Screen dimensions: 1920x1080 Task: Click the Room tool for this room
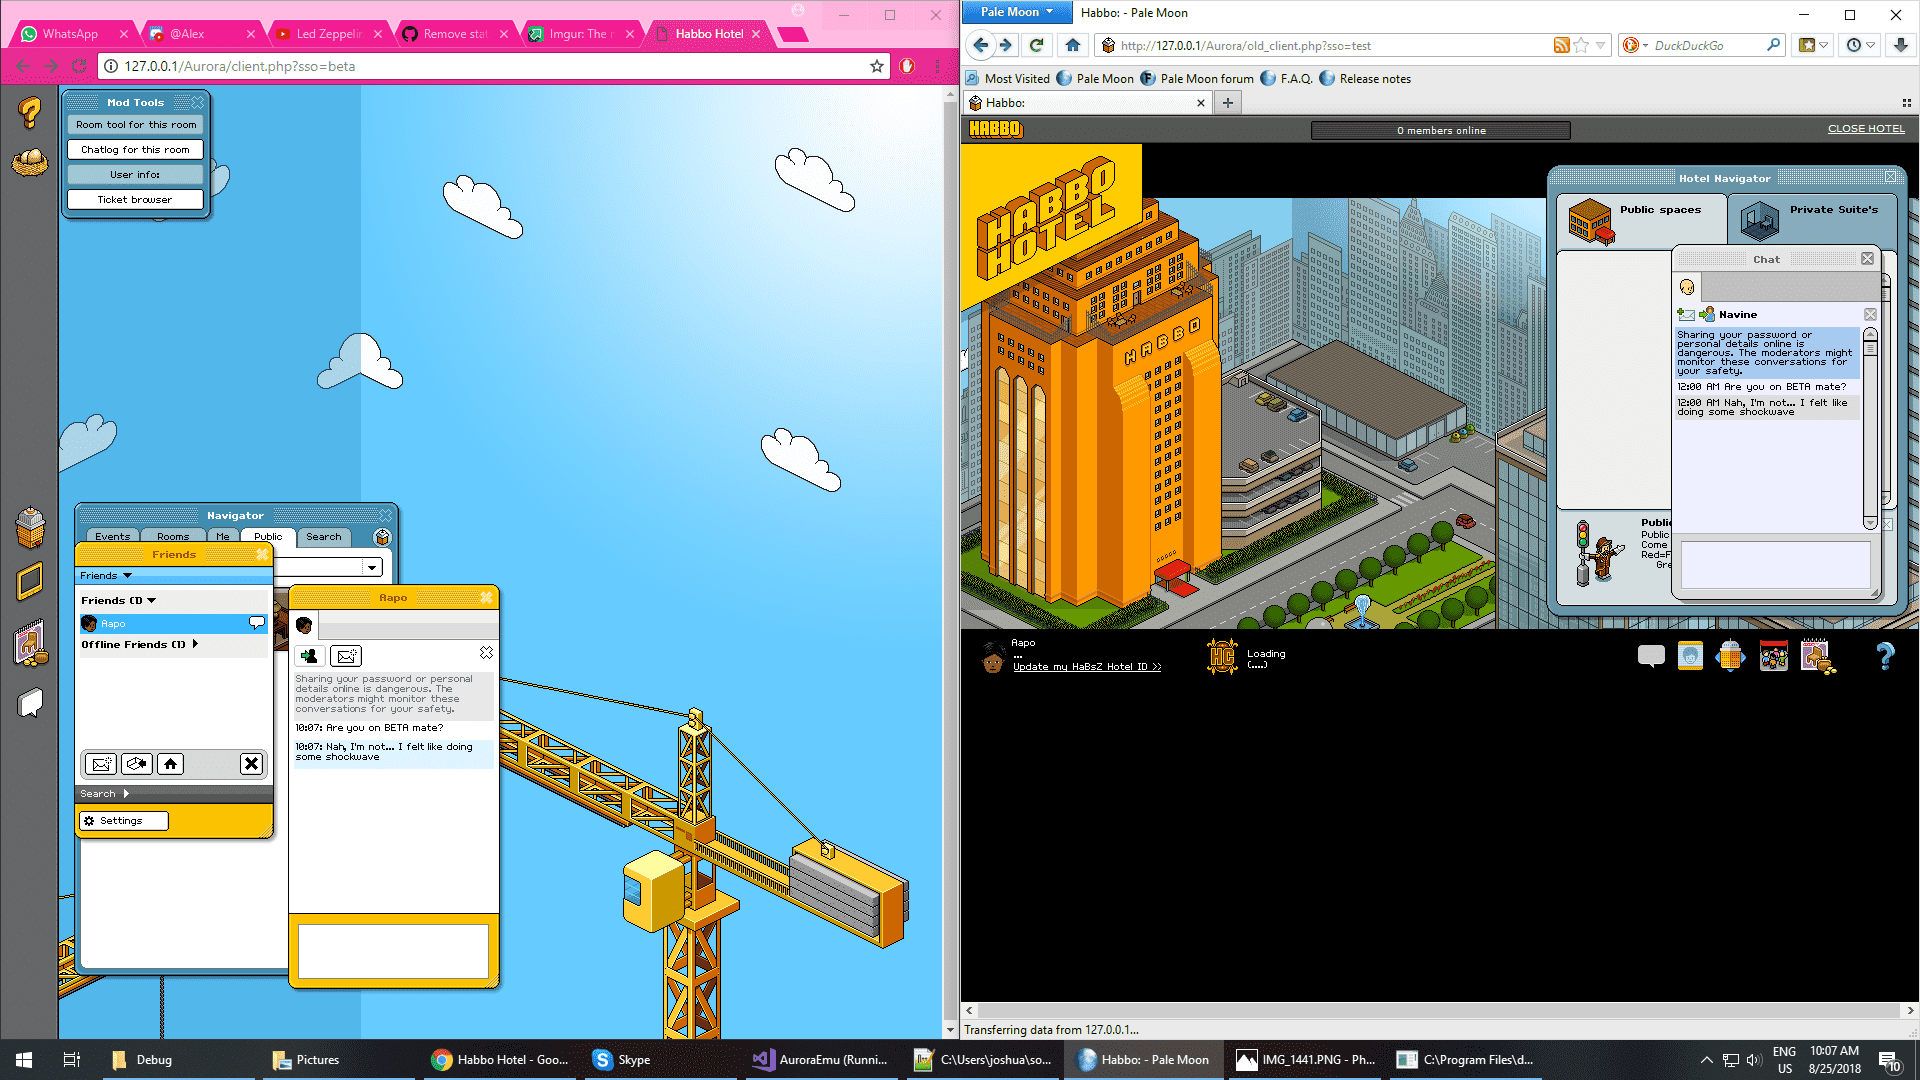click(136, 124)
